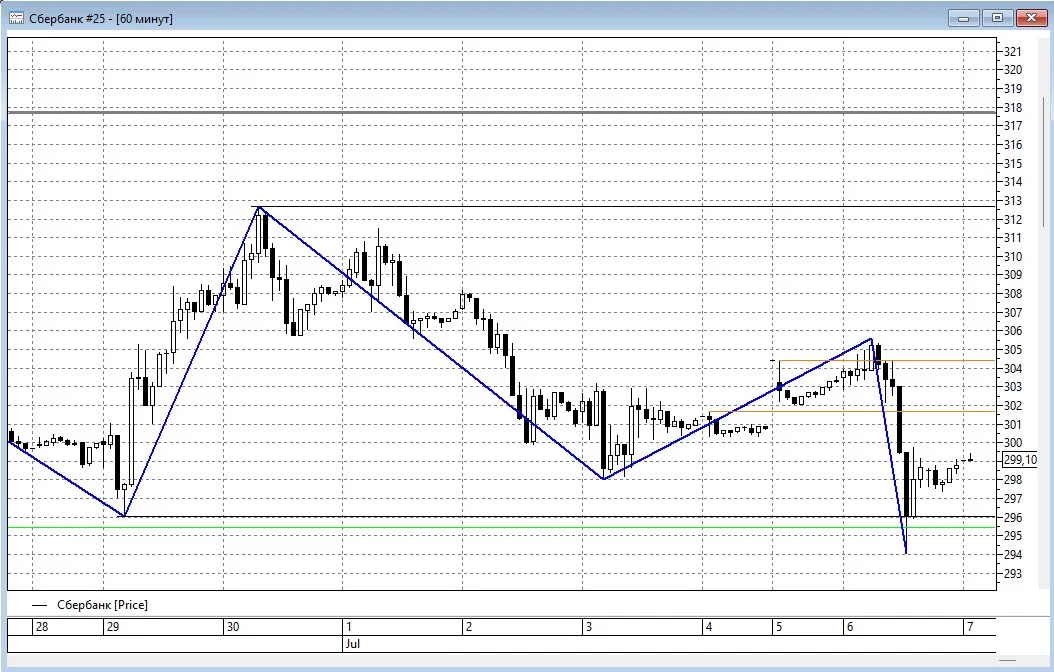Click date label 2 on time axis
This screenshot has width=1054, height=672.
tap(469, 627)
